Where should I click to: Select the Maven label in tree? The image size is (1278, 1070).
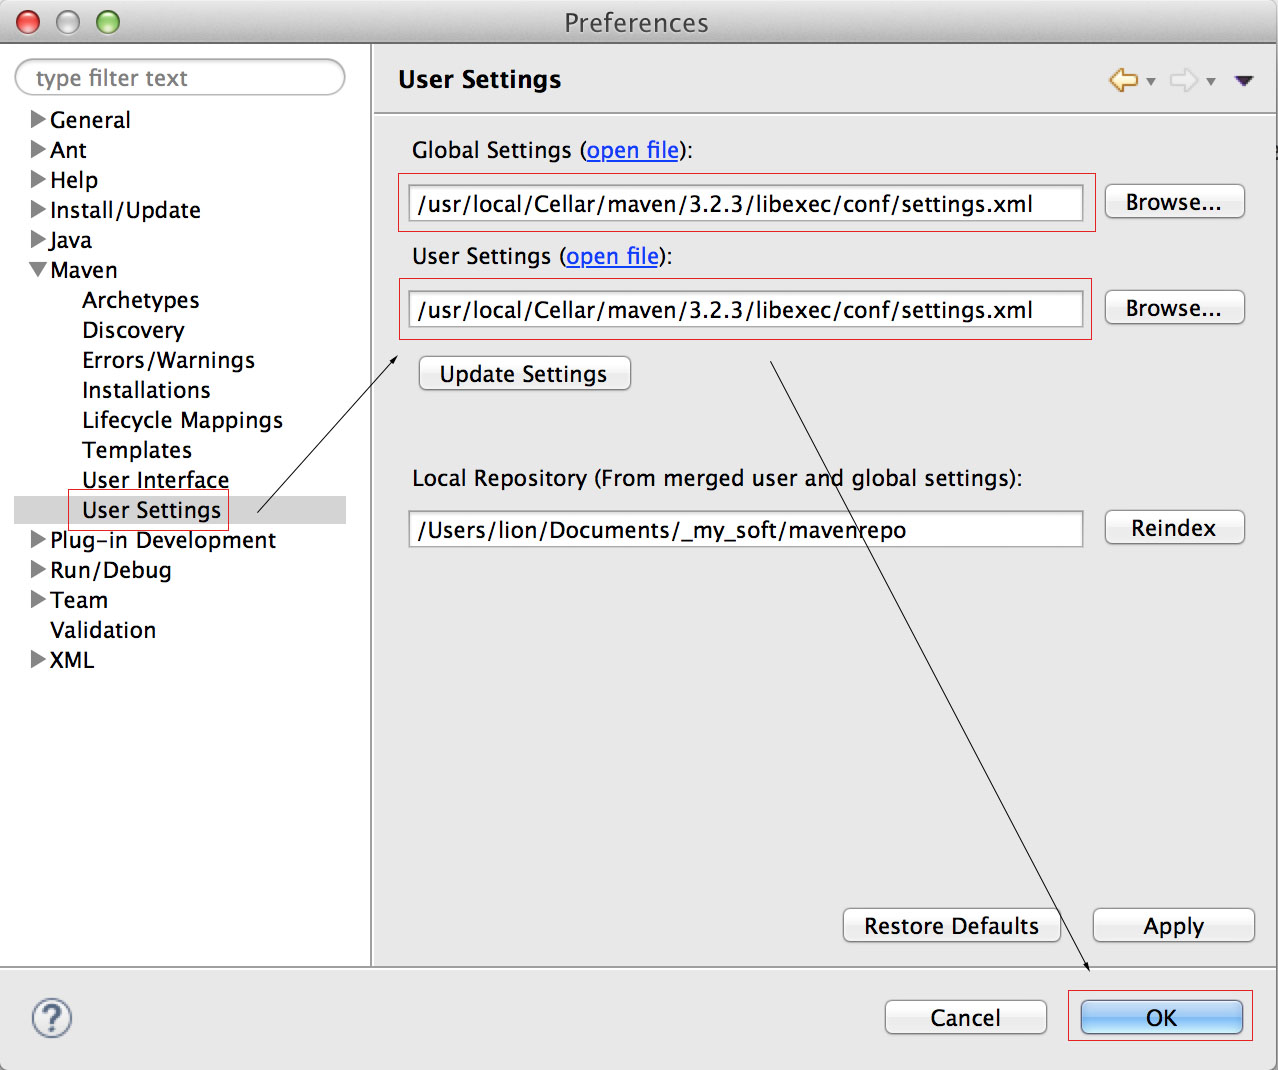point(84,270)
